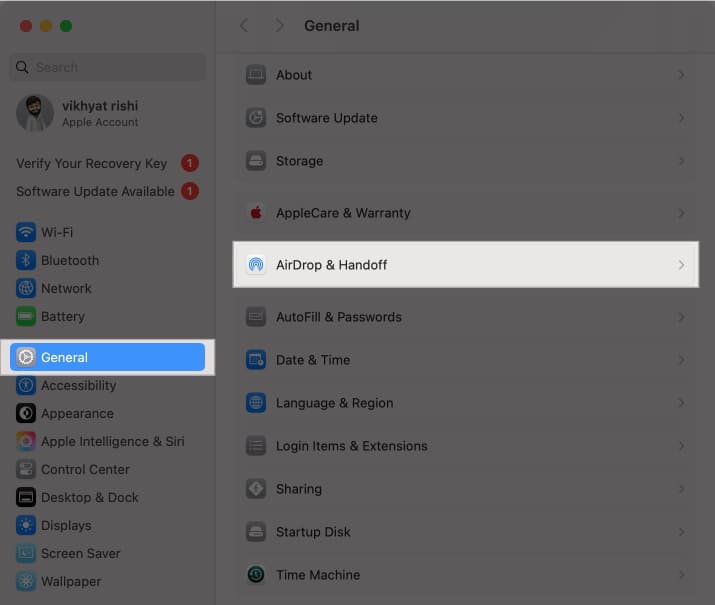715x605 pixels.
Task: Click the "Desktop & Dock" sidebar label
Action: click(x=90, y=497)
